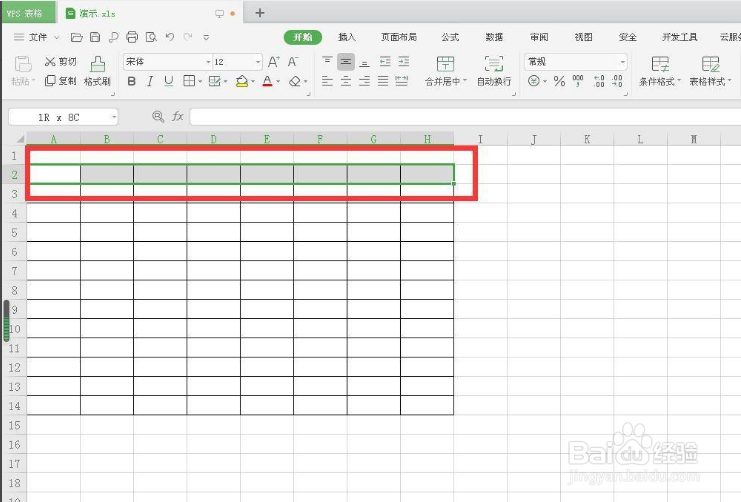Open border style dropdown arrow
741x502 pixels.
(x=200, y=82)
